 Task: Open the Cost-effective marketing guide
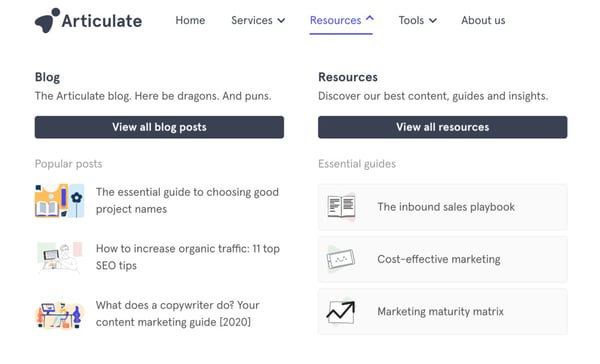pos(443,259)
